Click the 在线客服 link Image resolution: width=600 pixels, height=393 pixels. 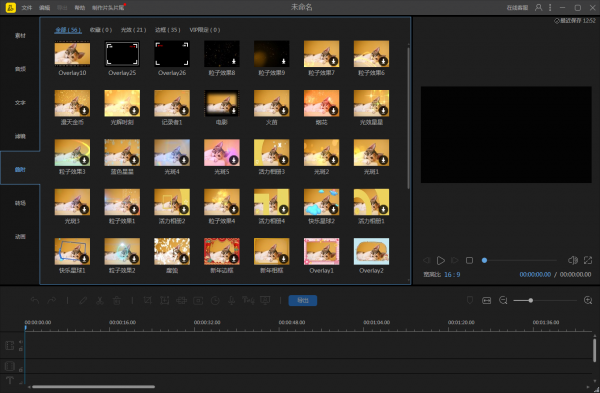coord(517,8)
